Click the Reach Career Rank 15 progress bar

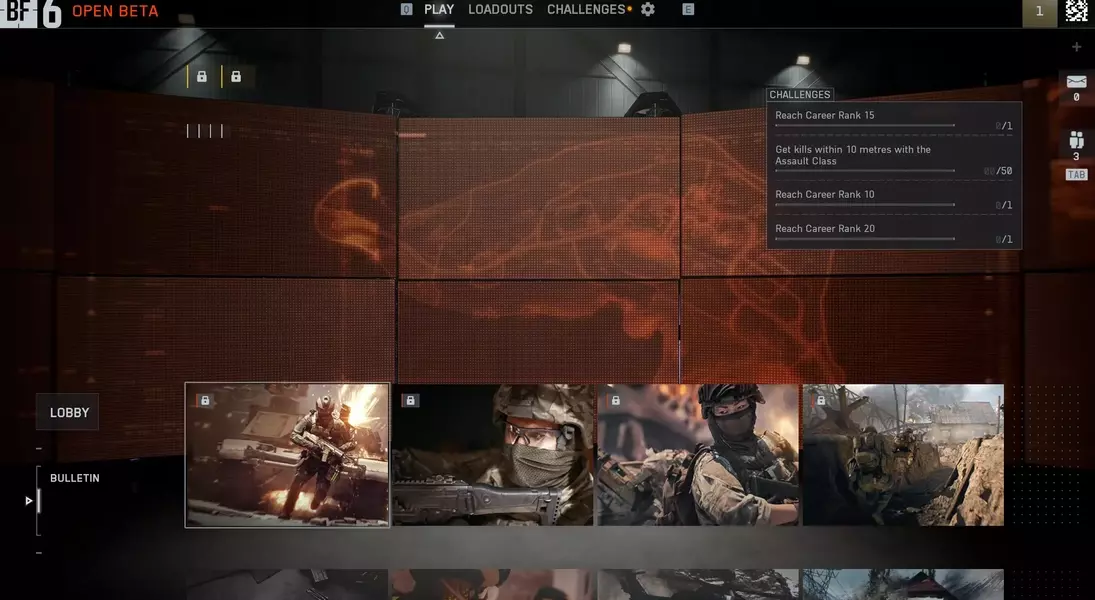pyautogui.click(x=865, y=126)
